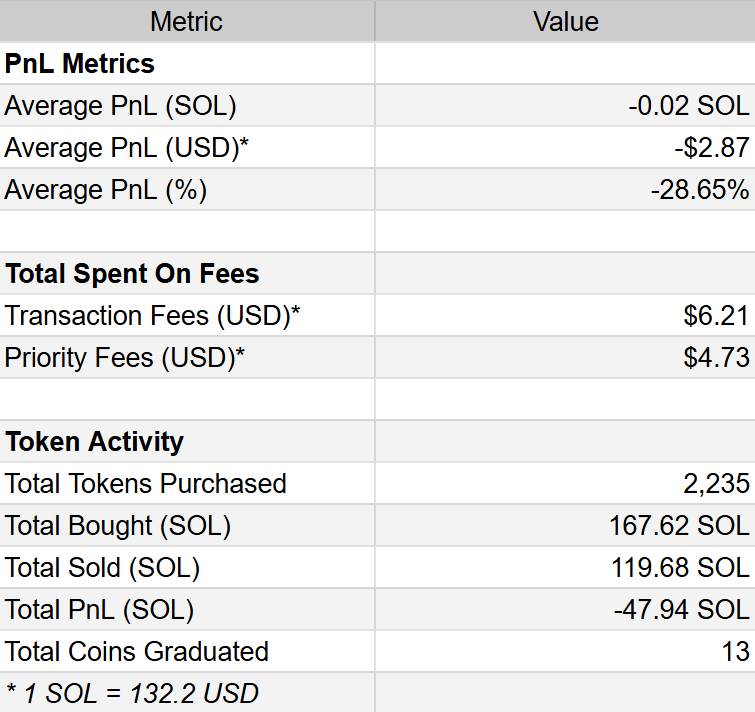Select the Average PnL (%) label
The width and height of the screenshot is (755, 712).
pyautogui.click(x=105, y=189)
